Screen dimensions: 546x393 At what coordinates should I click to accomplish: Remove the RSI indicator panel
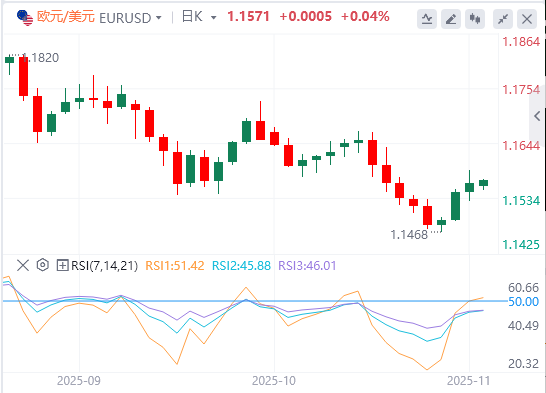(x=23, y=266)
